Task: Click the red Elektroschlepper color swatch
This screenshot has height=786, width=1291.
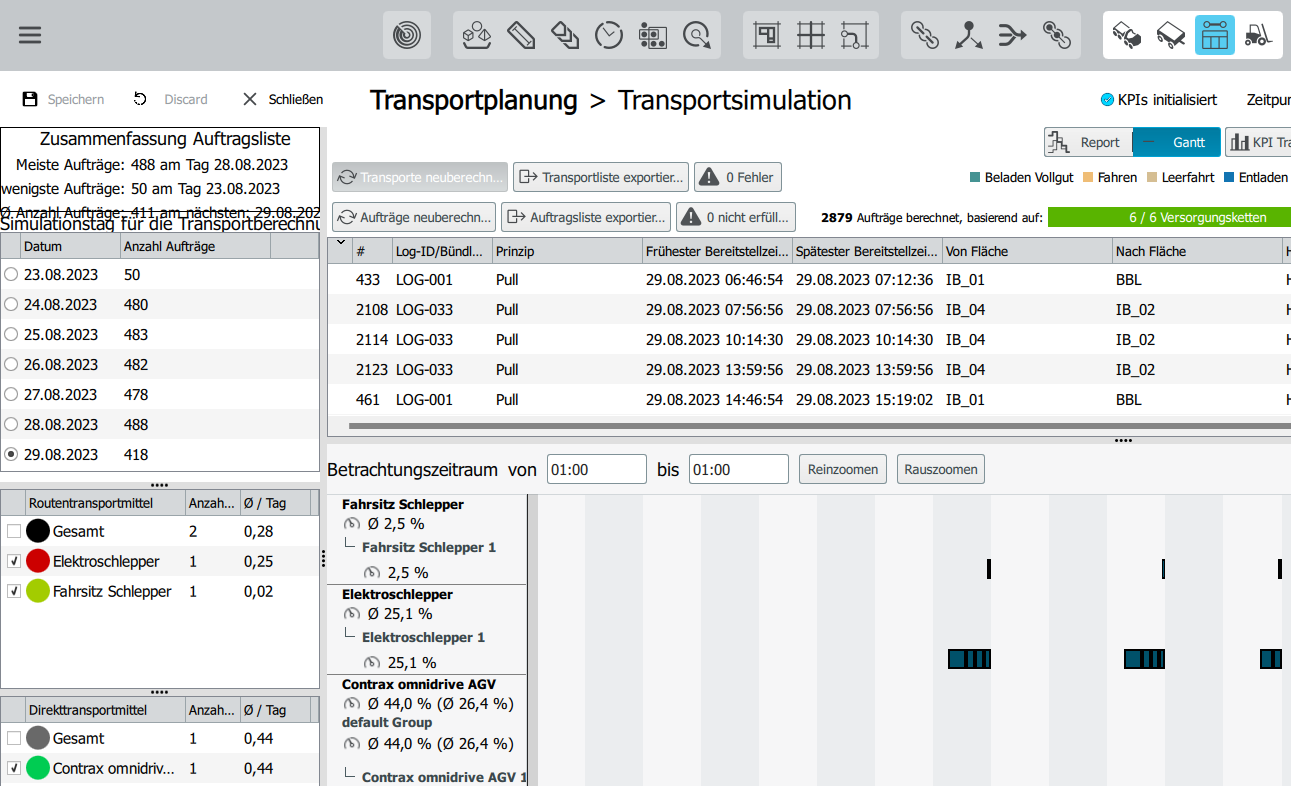Action: (x=38, y=562)
